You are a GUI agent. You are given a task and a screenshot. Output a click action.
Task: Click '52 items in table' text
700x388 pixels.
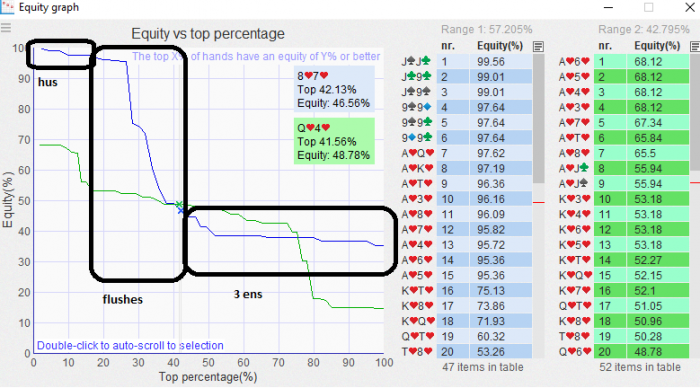coord(640,367)
